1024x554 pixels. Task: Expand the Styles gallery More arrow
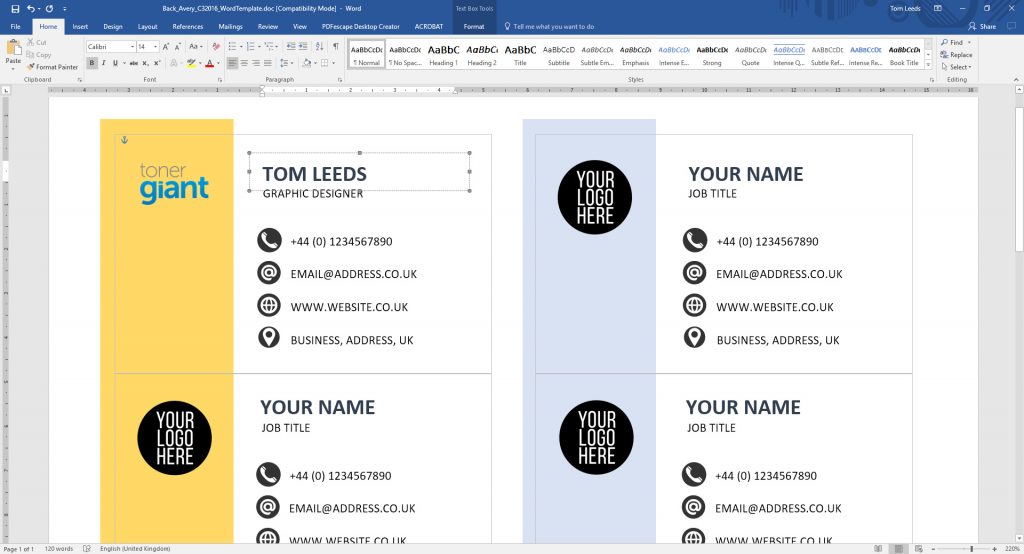(929, 65)
